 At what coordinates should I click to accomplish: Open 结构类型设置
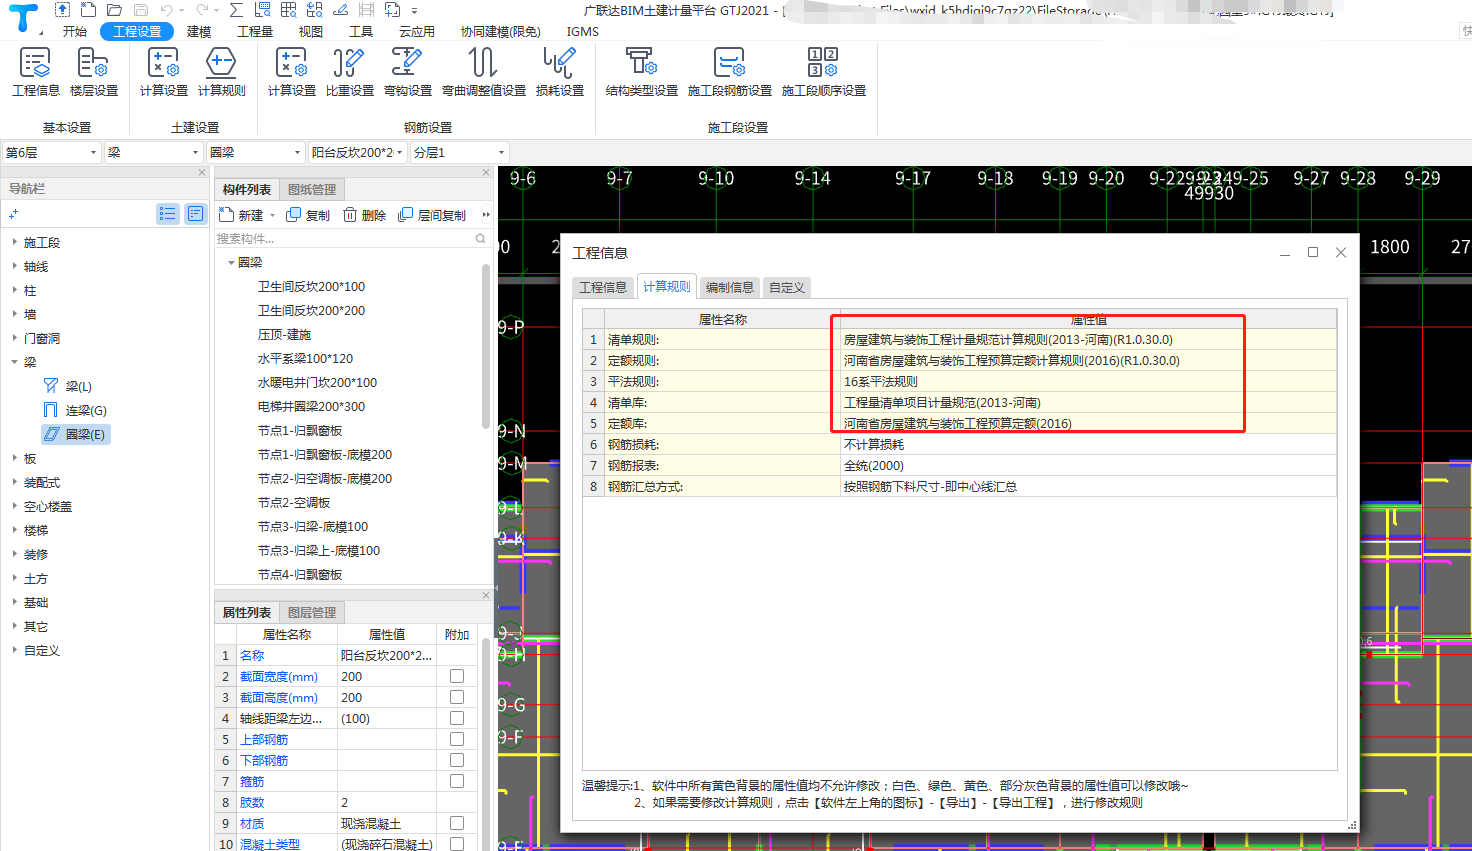(x=641, y=72)
